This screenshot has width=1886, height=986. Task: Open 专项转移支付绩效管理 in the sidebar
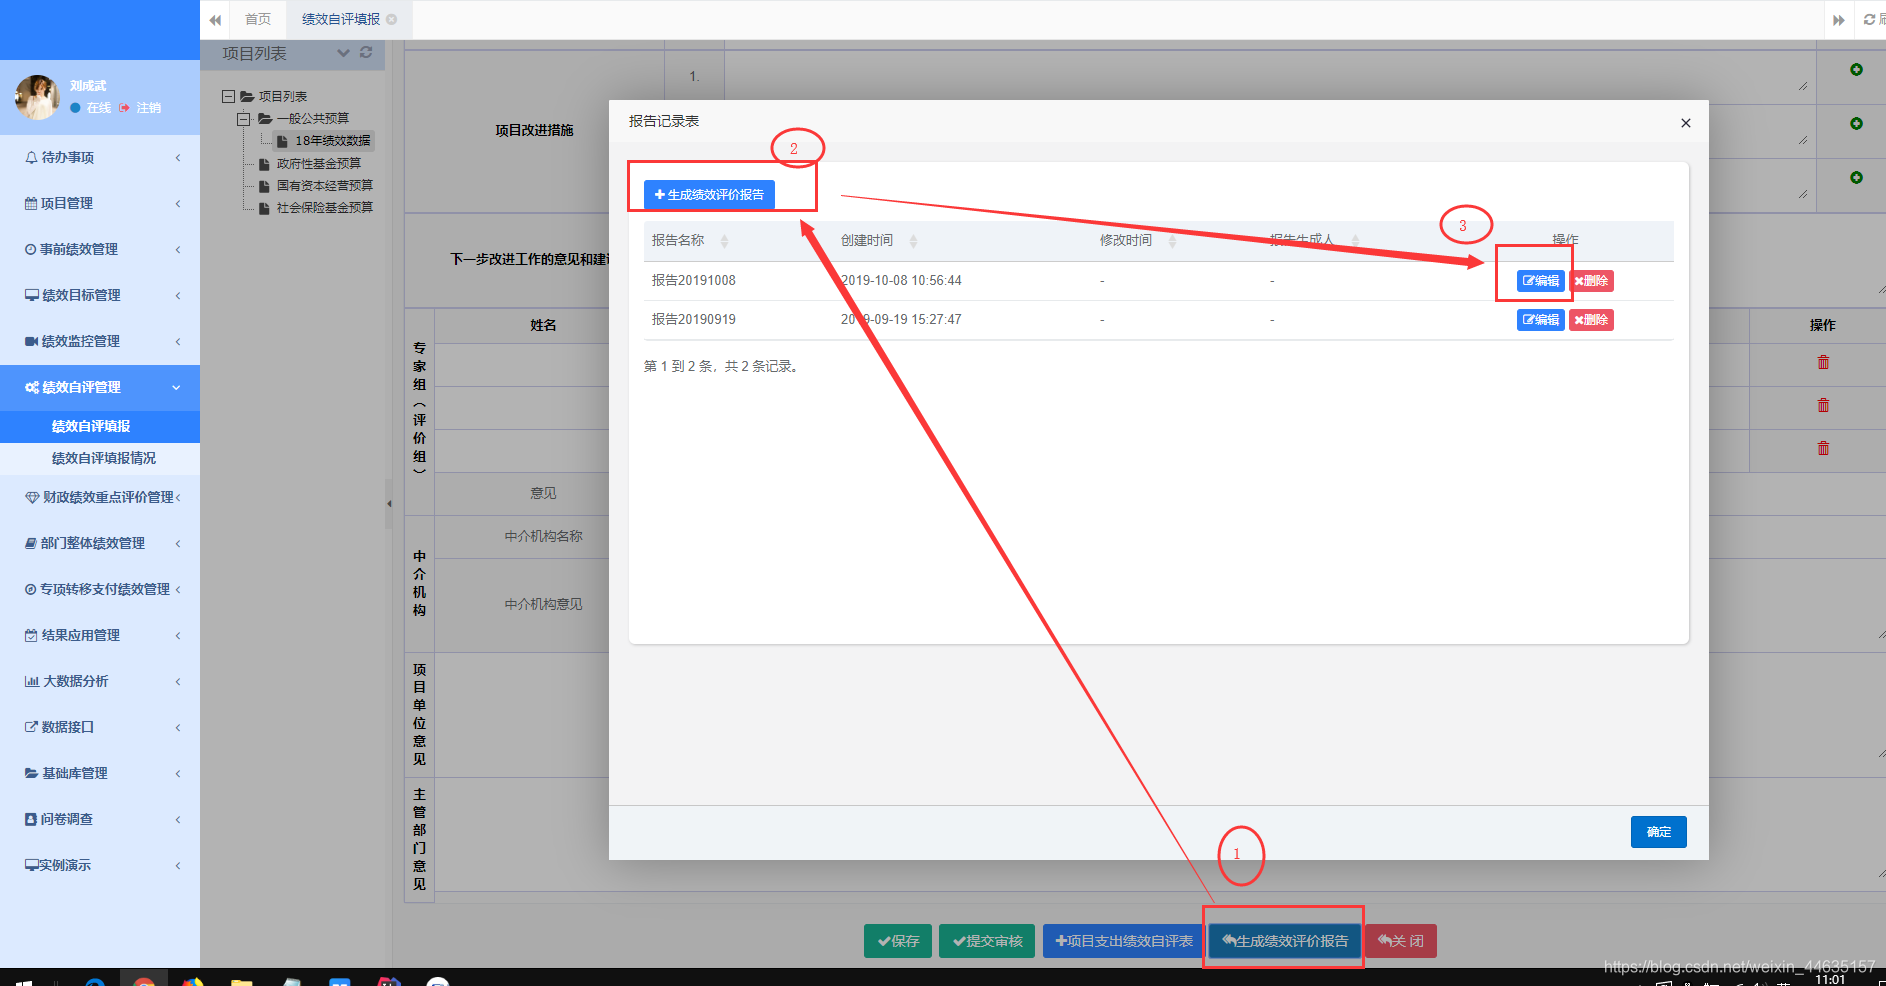[x=100, y=589]
